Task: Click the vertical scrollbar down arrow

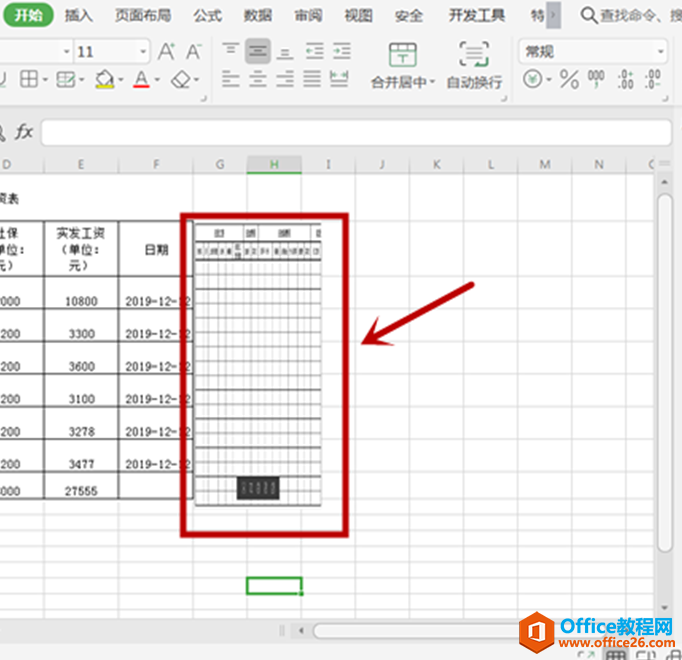Action: point(665,607)
